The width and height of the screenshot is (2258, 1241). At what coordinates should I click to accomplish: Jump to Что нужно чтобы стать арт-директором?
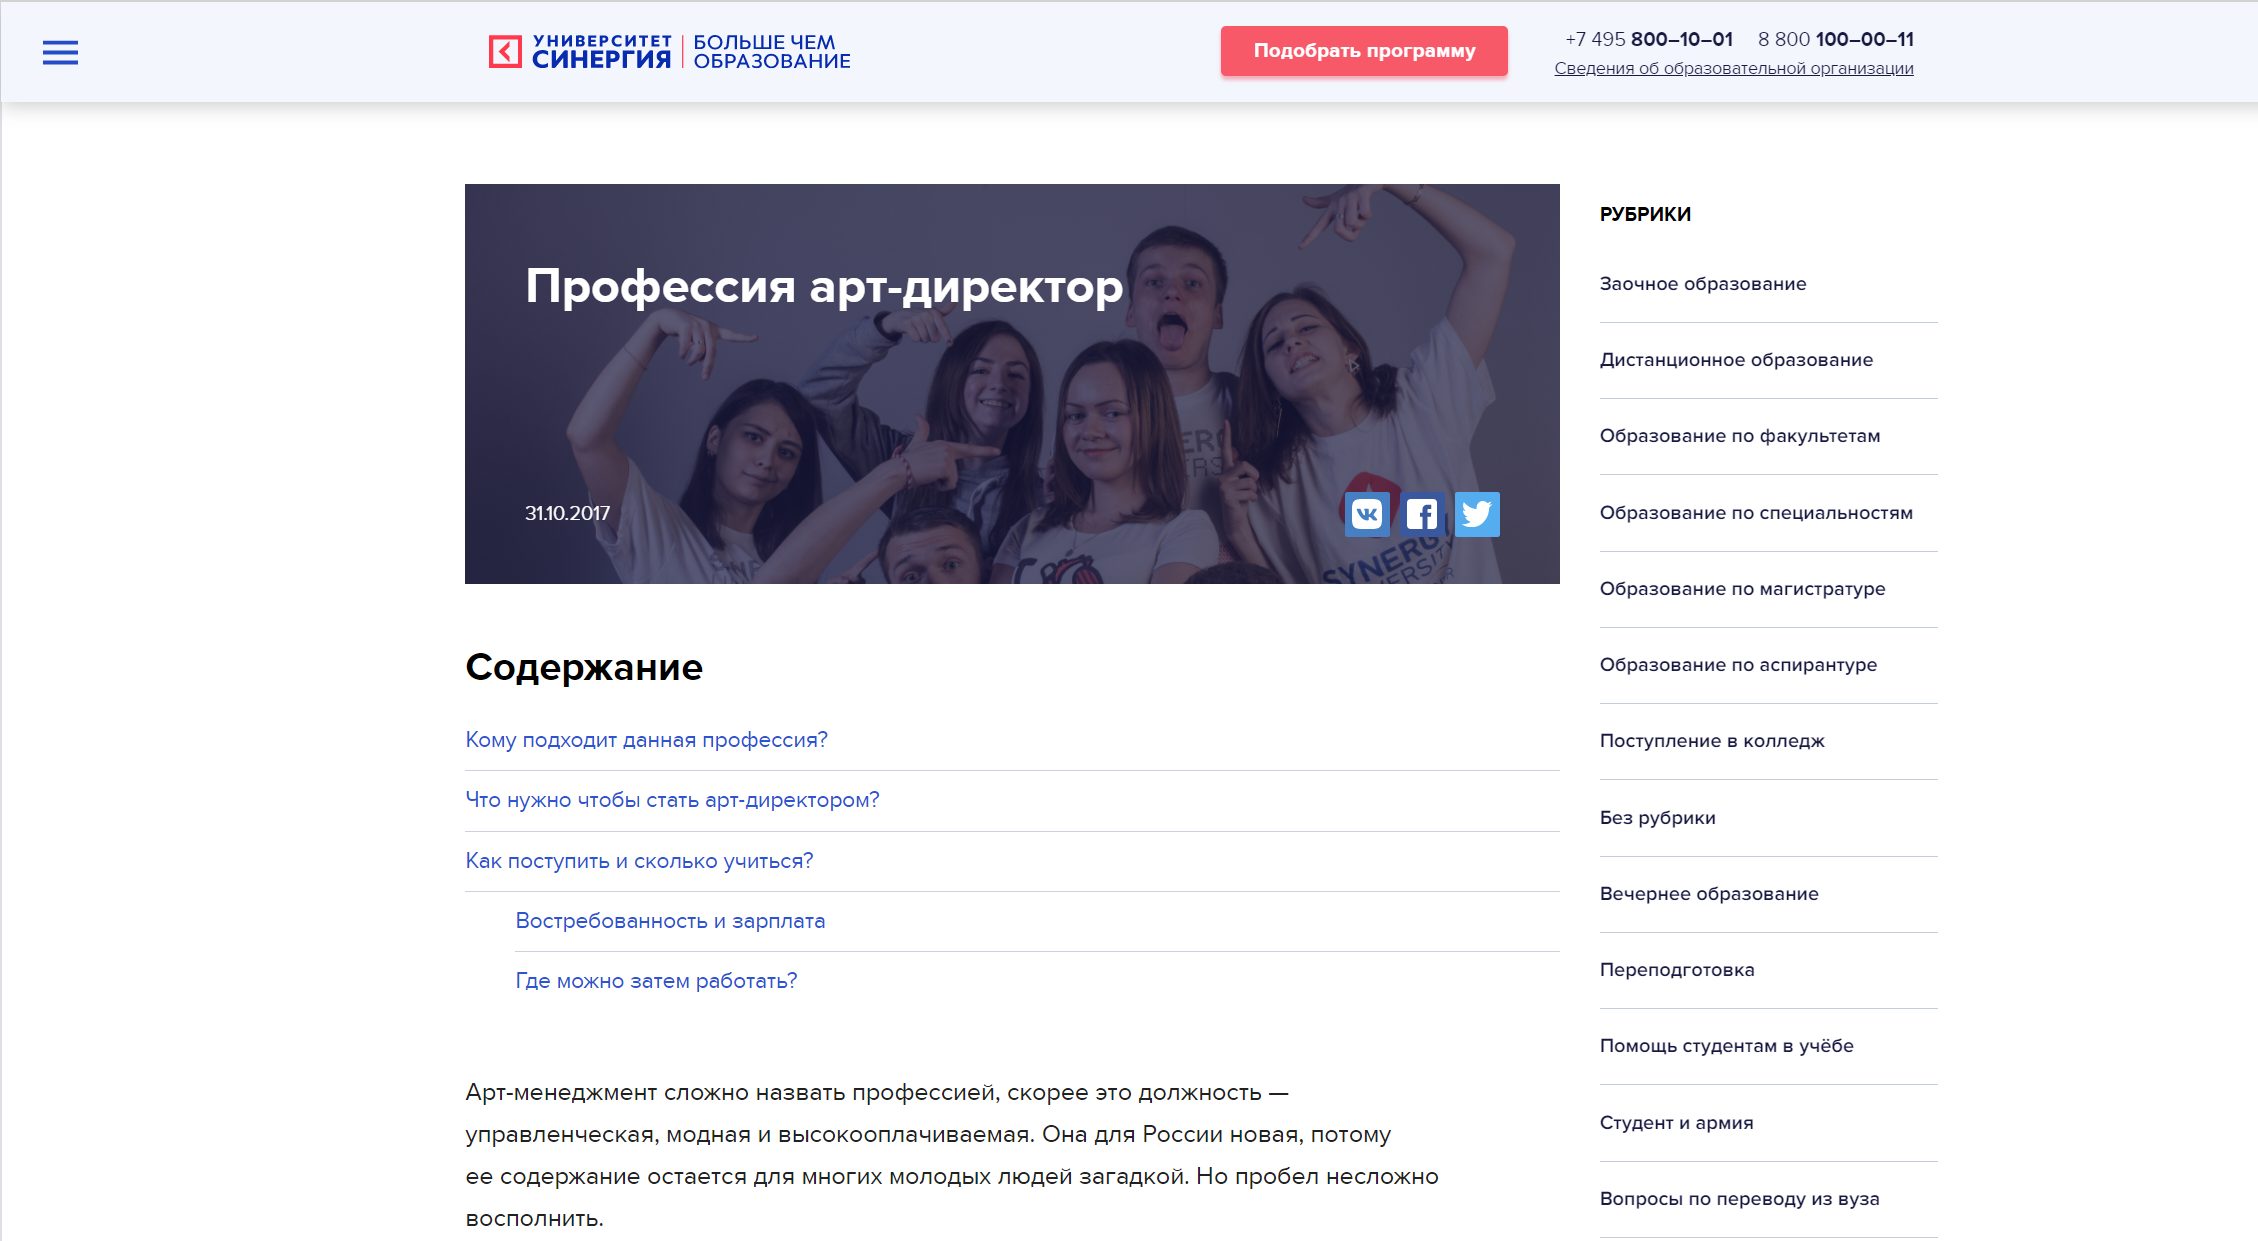click(672, 800)
